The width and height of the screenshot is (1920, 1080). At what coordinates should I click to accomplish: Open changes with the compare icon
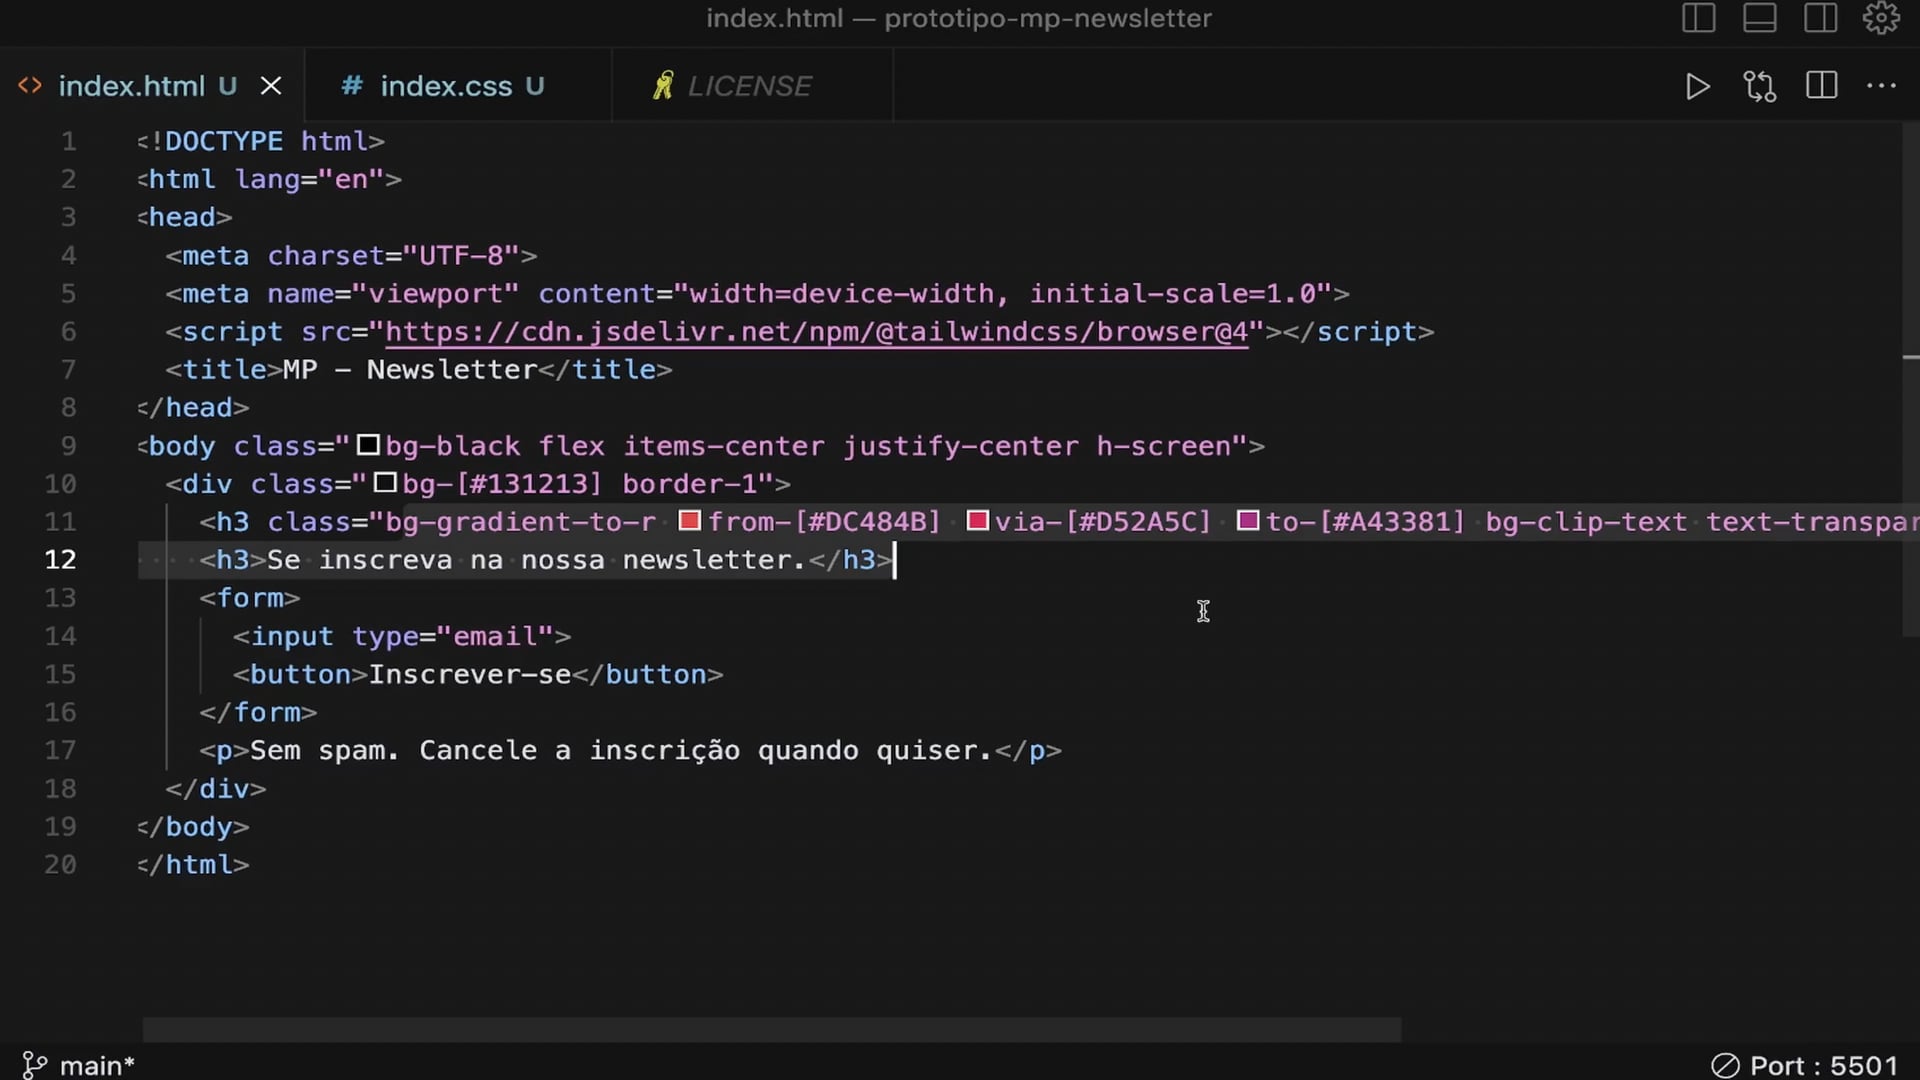click(1760, 87)
